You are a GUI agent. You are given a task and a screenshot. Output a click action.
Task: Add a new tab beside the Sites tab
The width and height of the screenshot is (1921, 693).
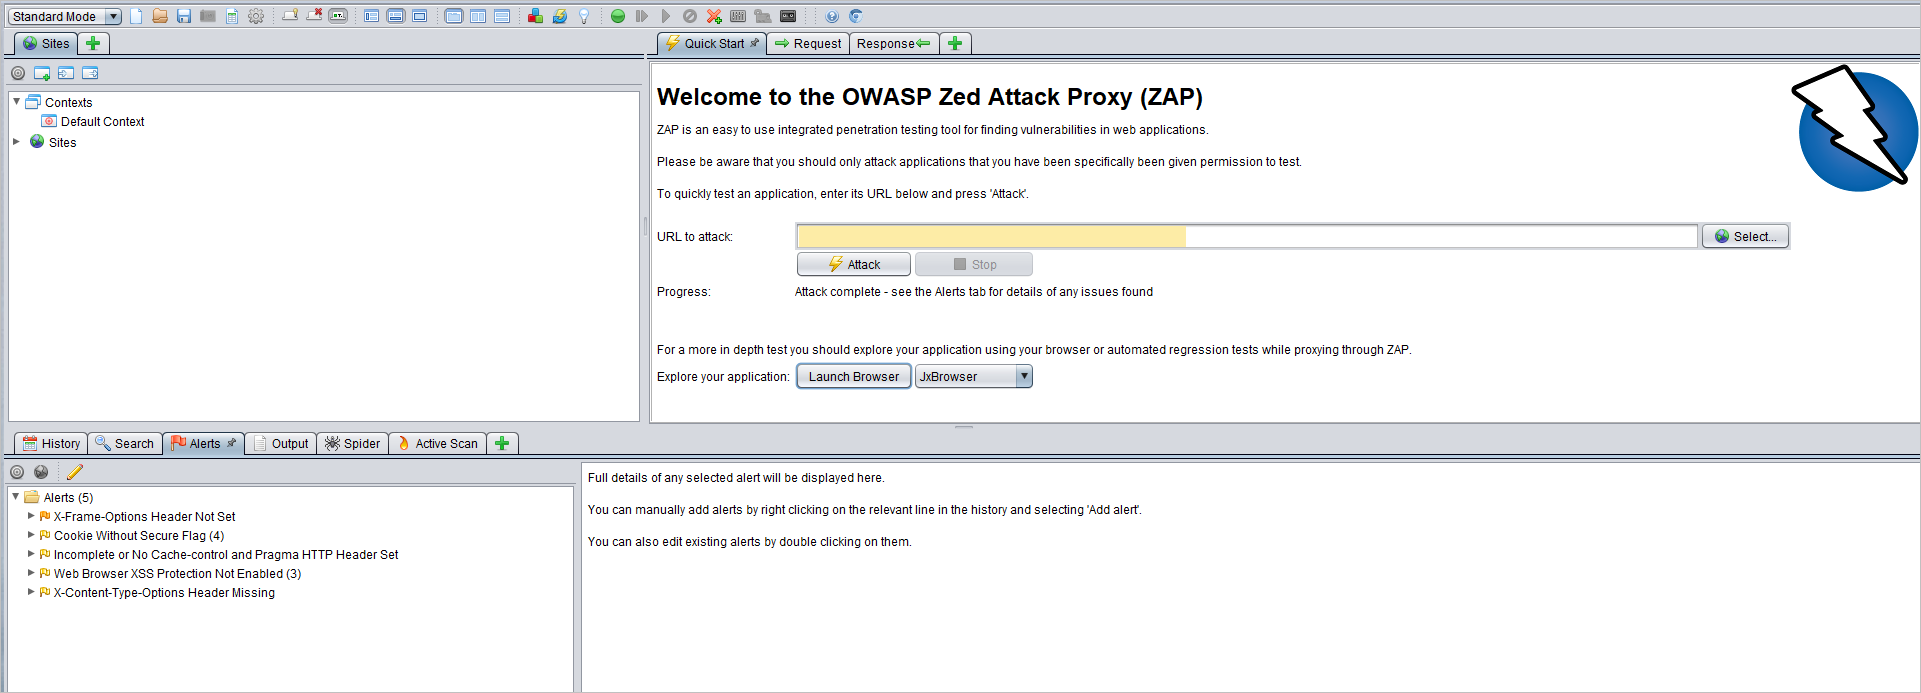coord(93,43)
